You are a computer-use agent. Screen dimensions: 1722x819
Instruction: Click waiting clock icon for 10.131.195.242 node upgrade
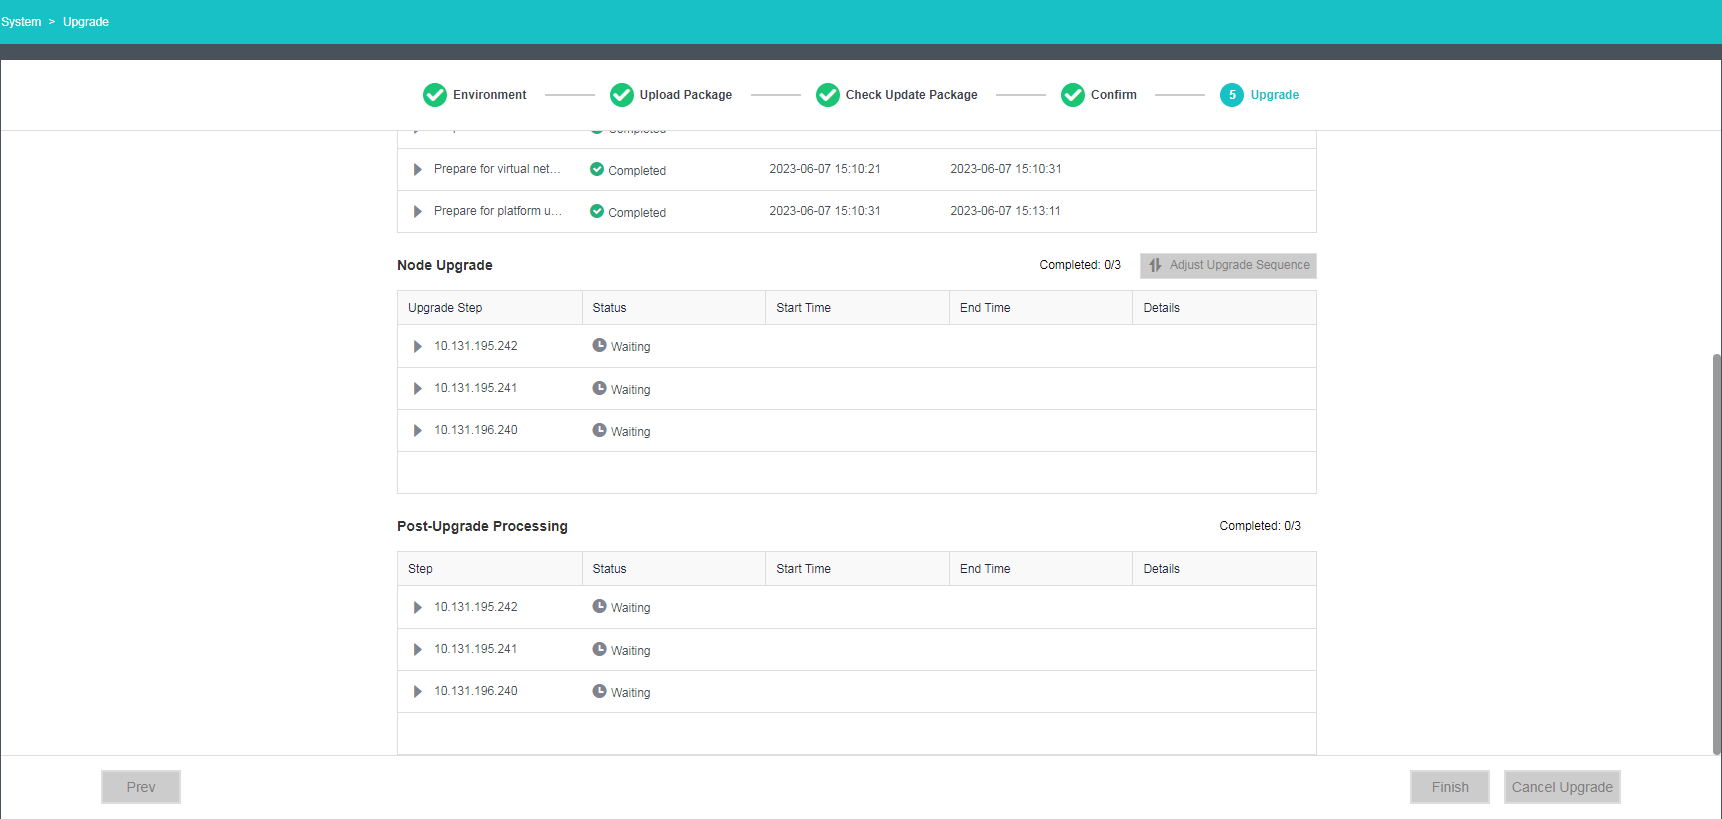click(599, 345)
